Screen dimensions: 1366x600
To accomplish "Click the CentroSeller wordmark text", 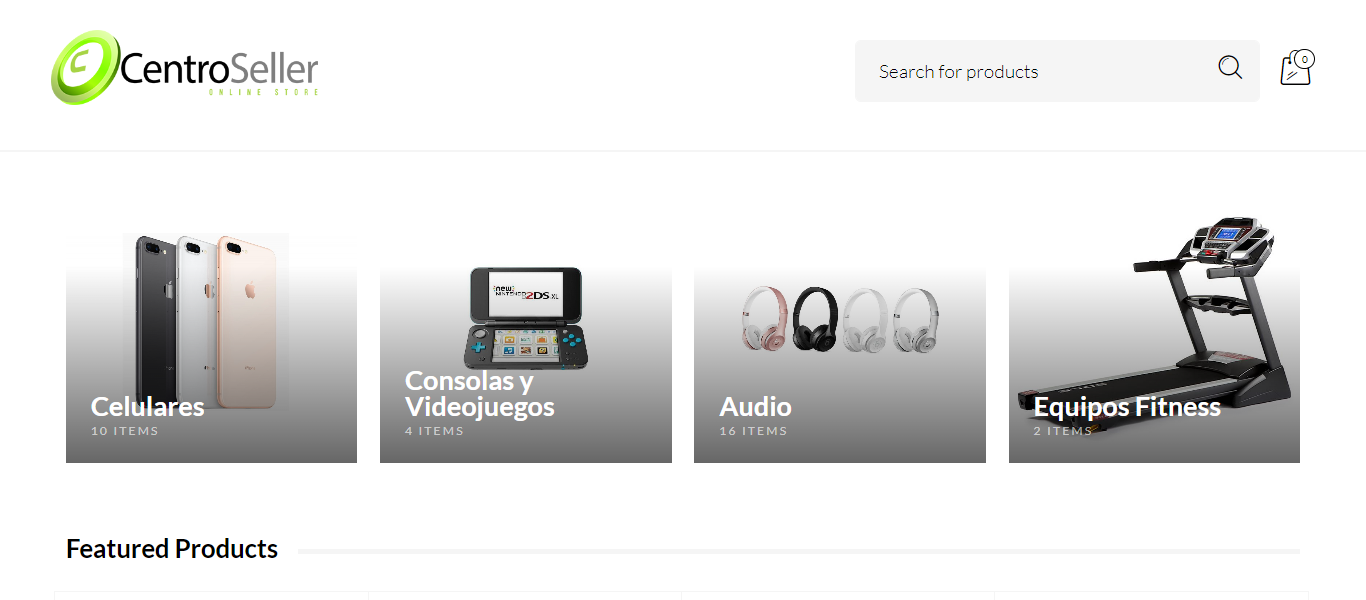I will [x=219, y=69].
